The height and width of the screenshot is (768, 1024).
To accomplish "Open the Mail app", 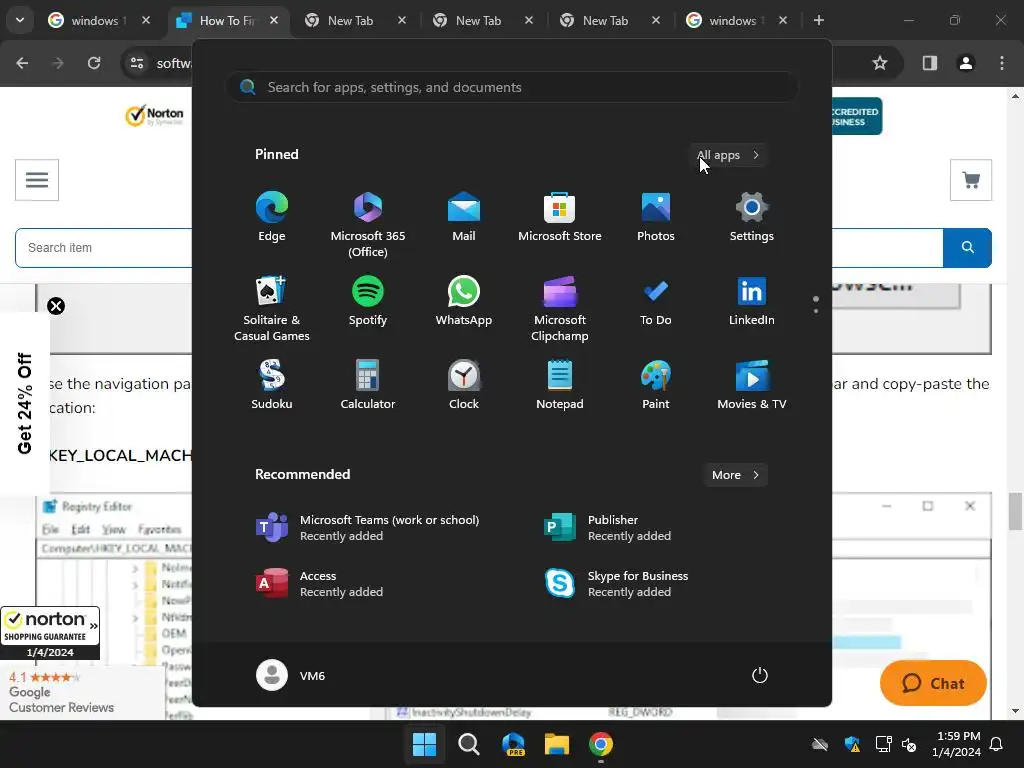I will [464, 217].
